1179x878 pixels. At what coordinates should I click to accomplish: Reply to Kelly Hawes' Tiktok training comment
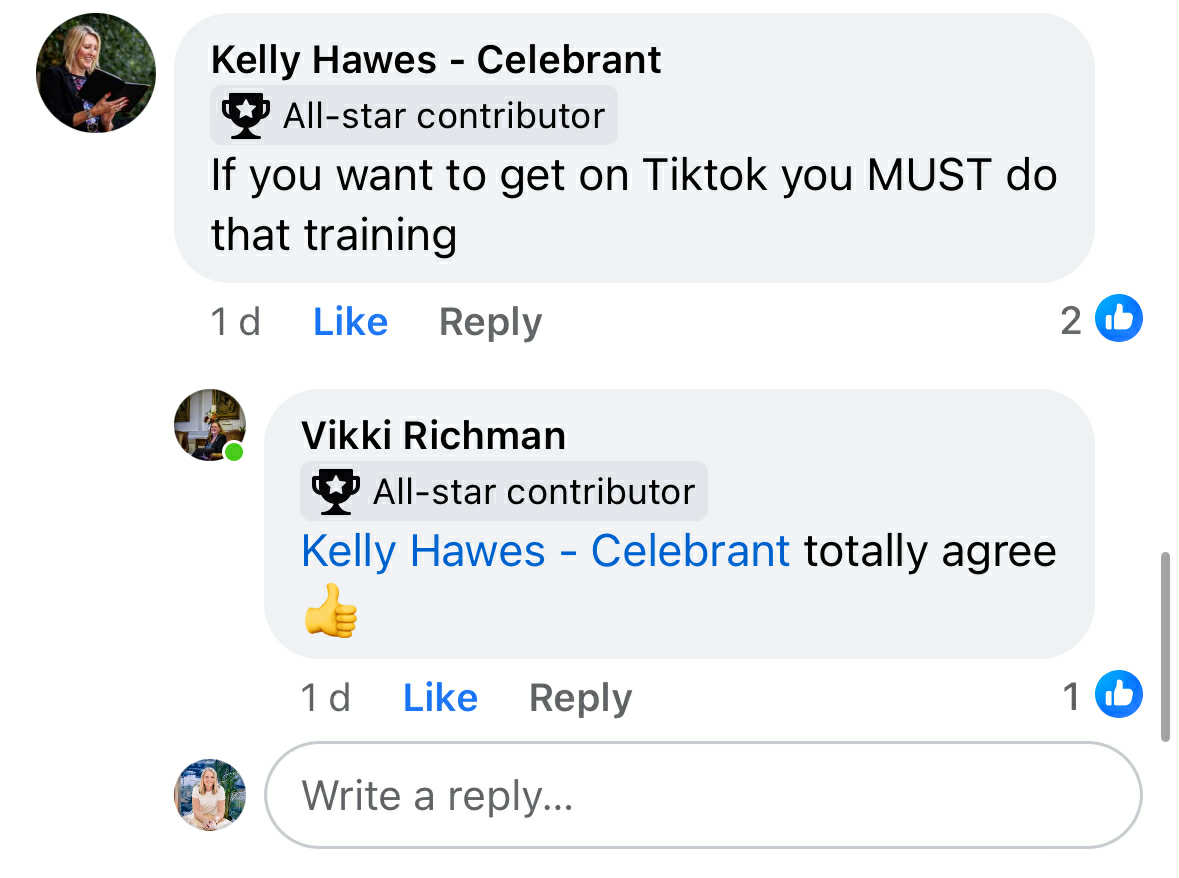click(x=490, y=322)
